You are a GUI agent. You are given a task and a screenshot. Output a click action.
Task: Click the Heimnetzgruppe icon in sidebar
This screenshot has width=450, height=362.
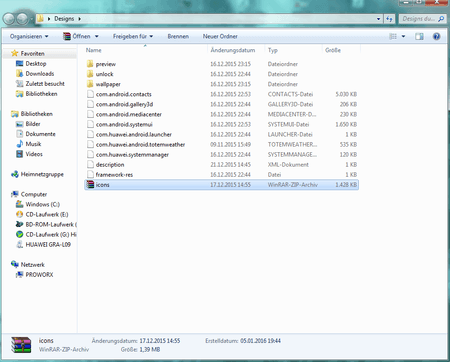tap(15, 174)
